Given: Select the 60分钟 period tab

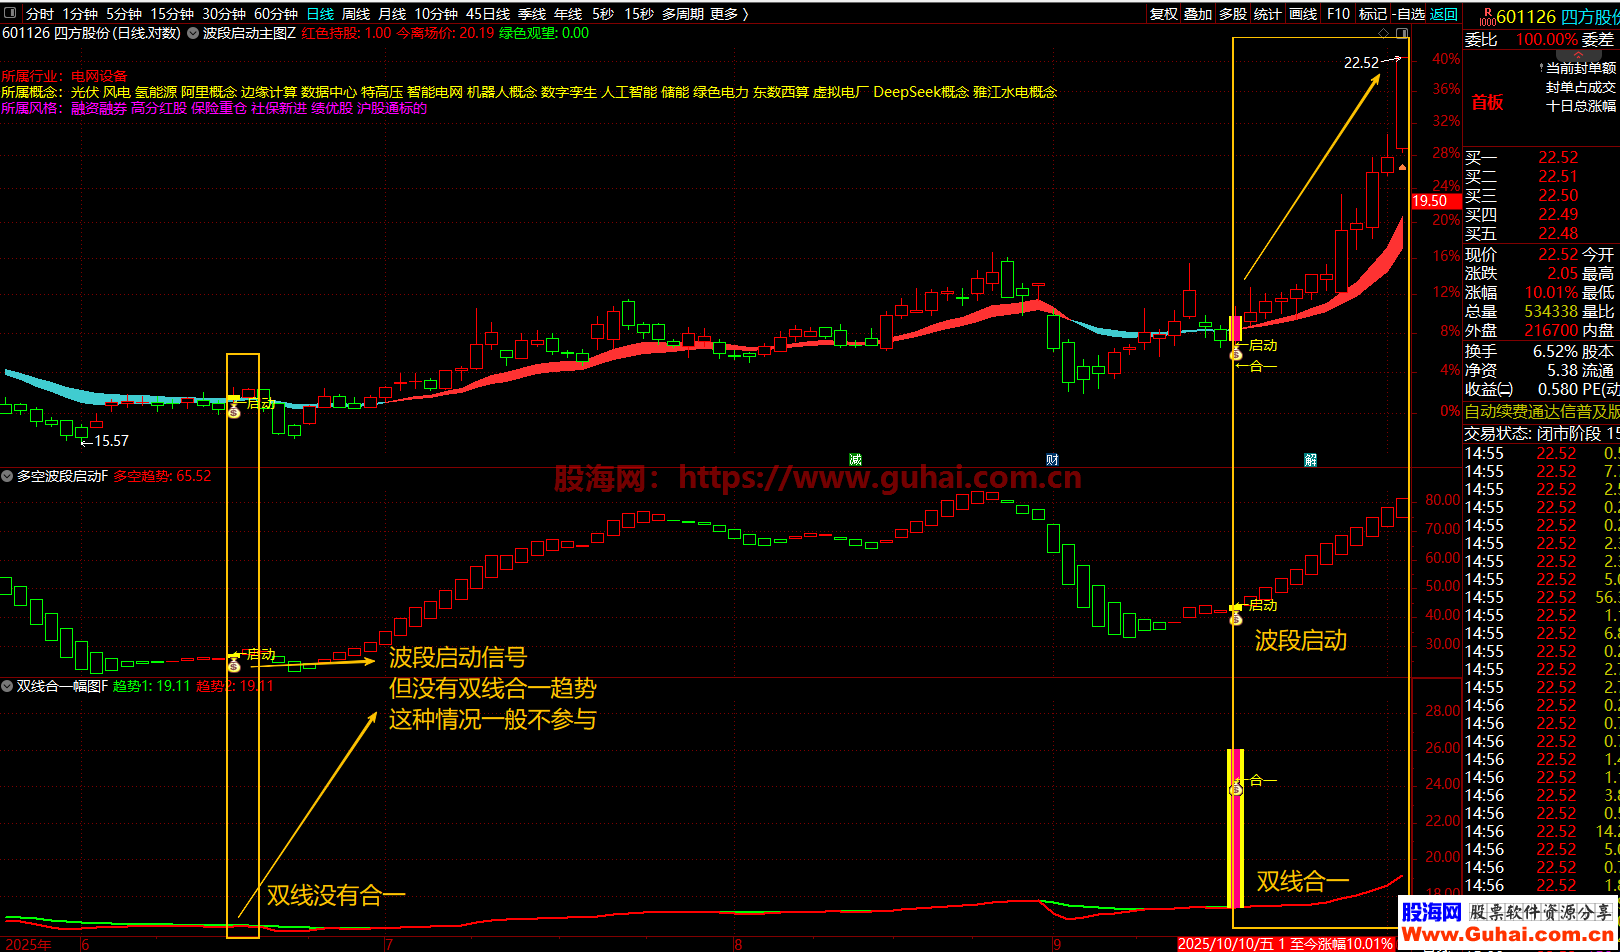Looking at the screenshot, I should click(275, 14).
